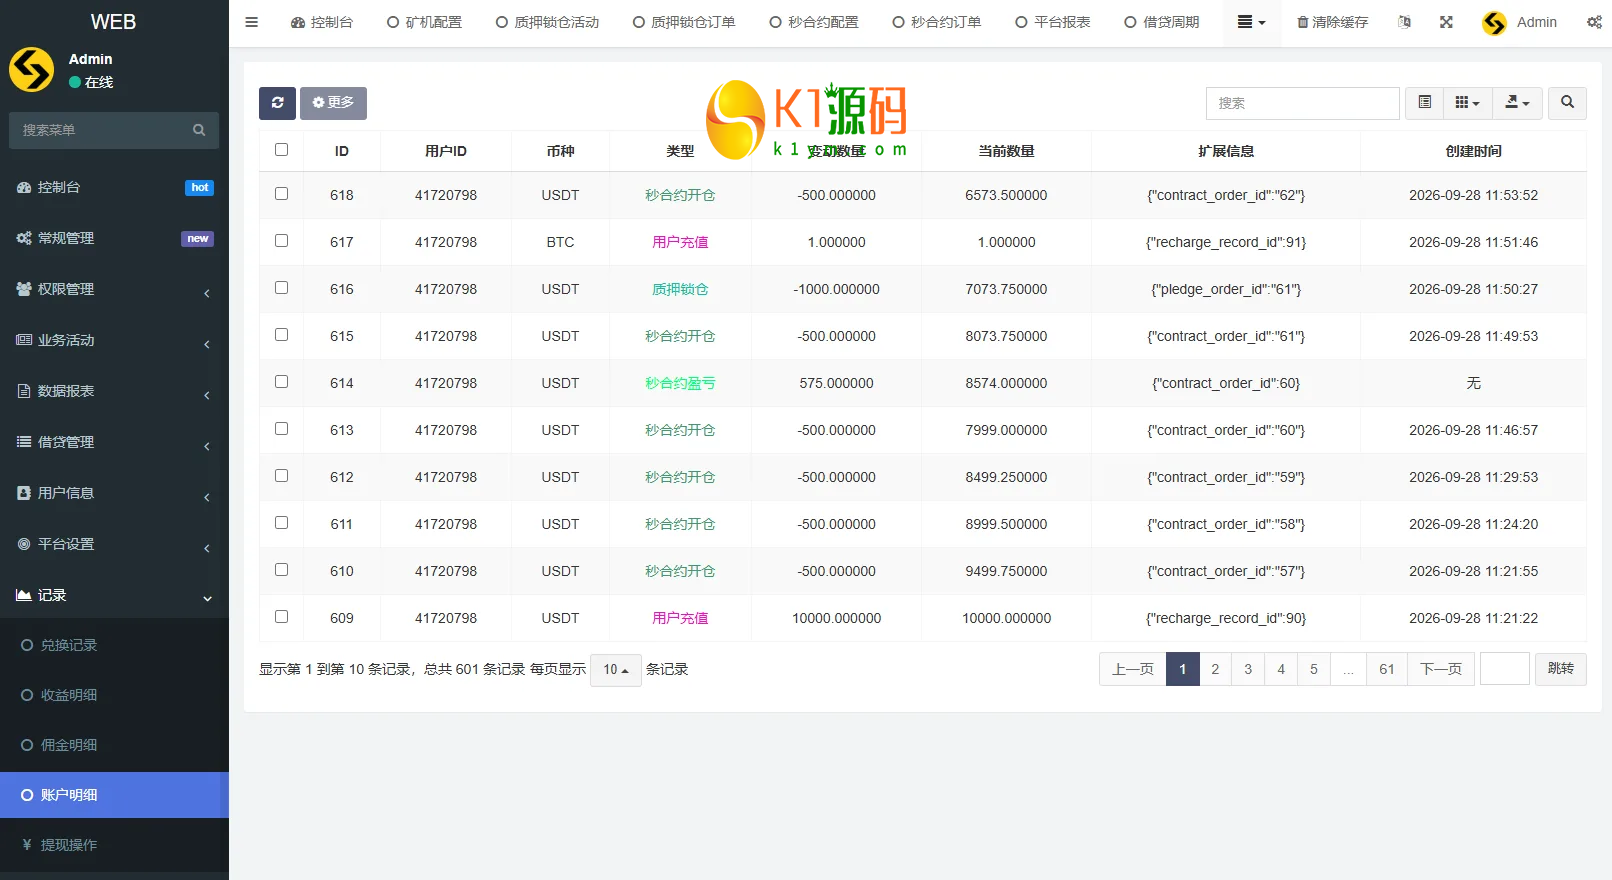
Task: Switch to the 矿机配置 tab
Action: click(424, 22)
